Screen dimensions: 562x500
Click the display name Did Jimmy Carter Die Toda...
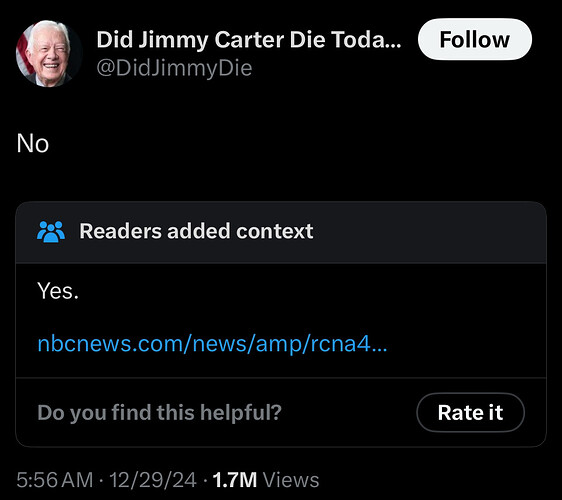click(x=249, y=39)
